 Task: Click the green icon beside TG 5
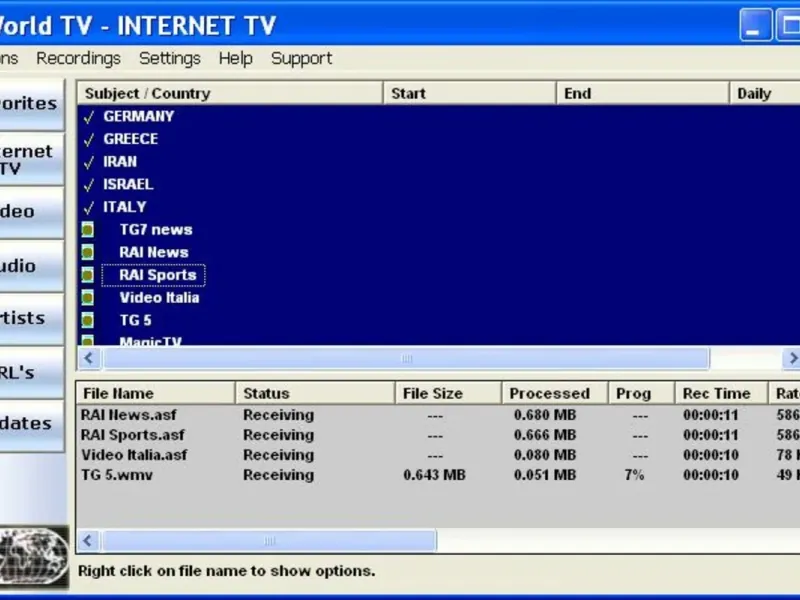click(x=88, y=320)
